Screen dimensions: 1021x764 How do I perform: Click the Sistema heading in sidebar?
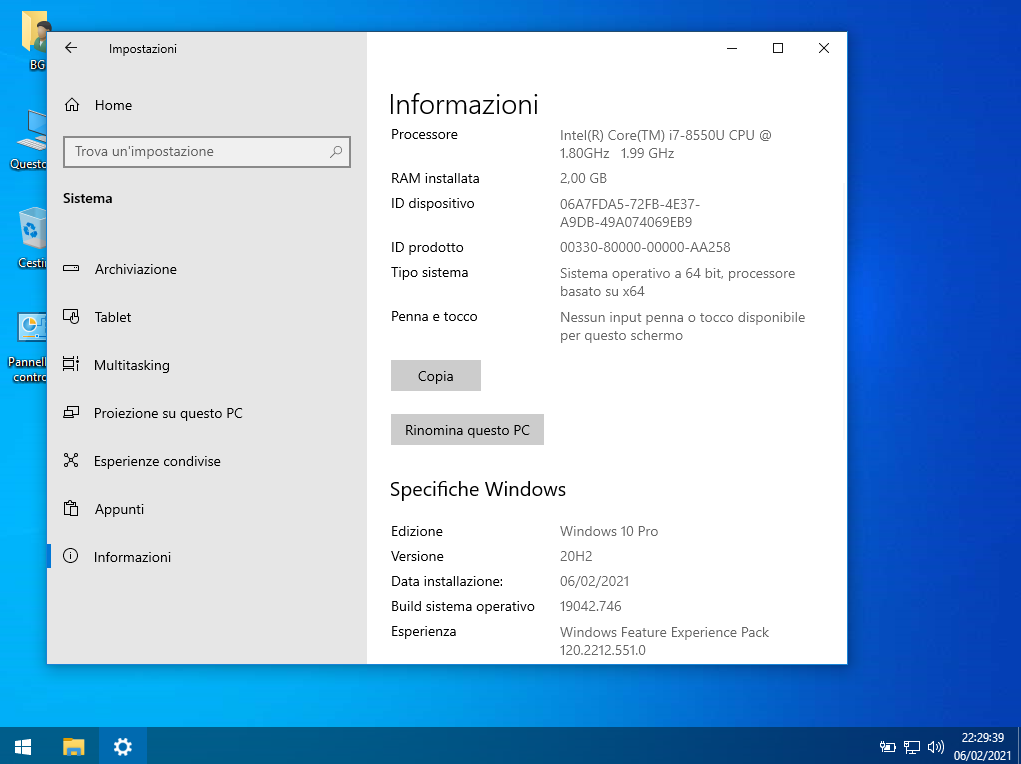click(87, 199)
